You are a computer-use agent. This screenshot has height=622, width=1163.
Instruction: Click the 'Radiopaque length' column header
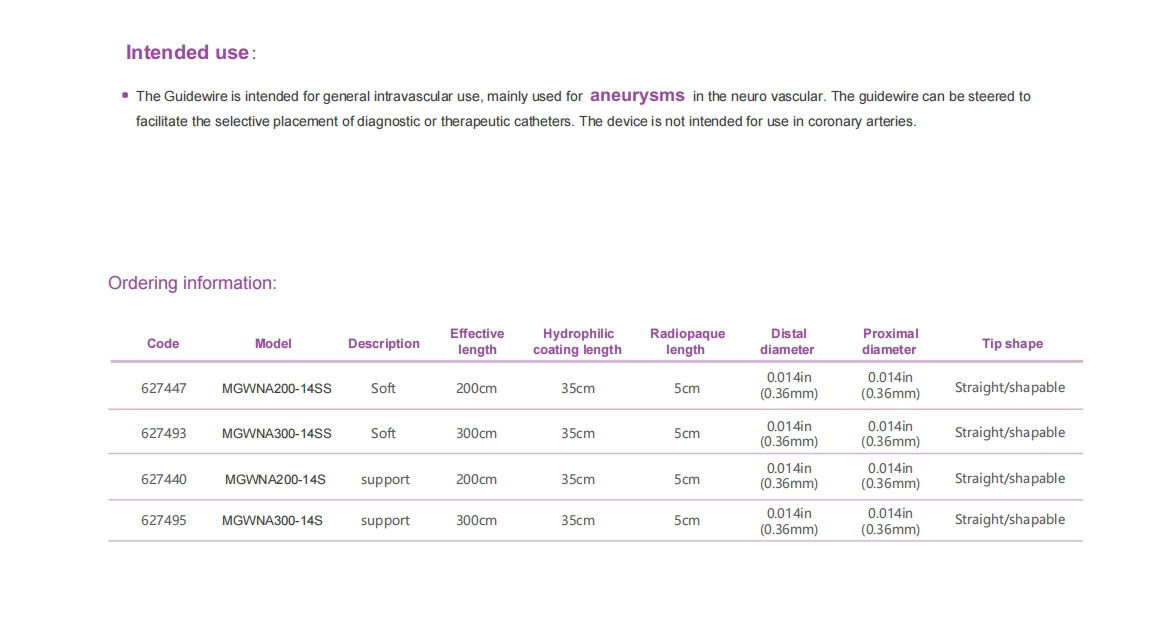tap(687, 342)
